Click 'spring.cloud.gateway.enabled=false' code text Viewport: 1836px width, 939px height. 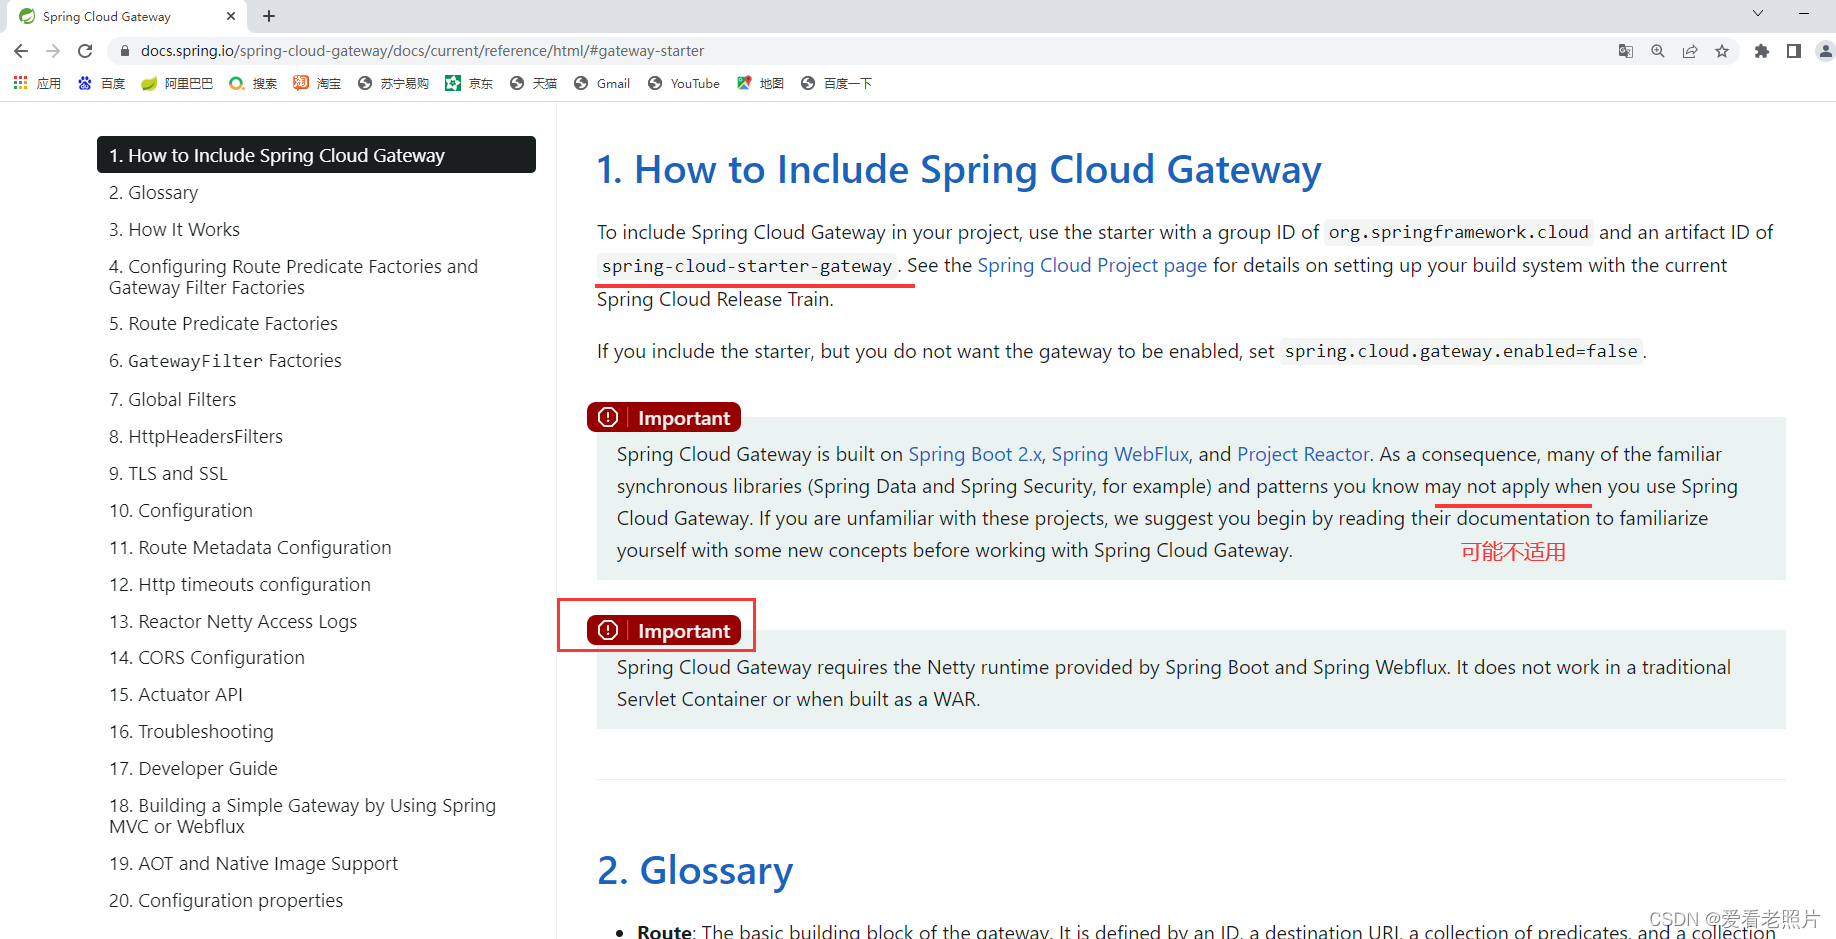coord(1461,351)
